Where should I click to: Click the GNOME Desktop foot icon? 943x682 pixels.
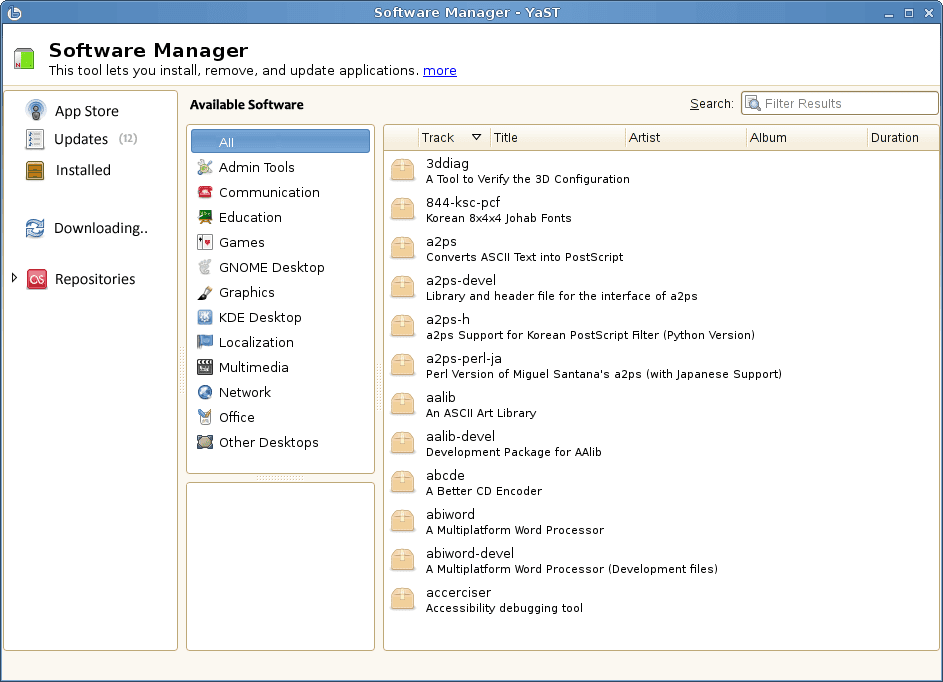click(x=205, y=267)
